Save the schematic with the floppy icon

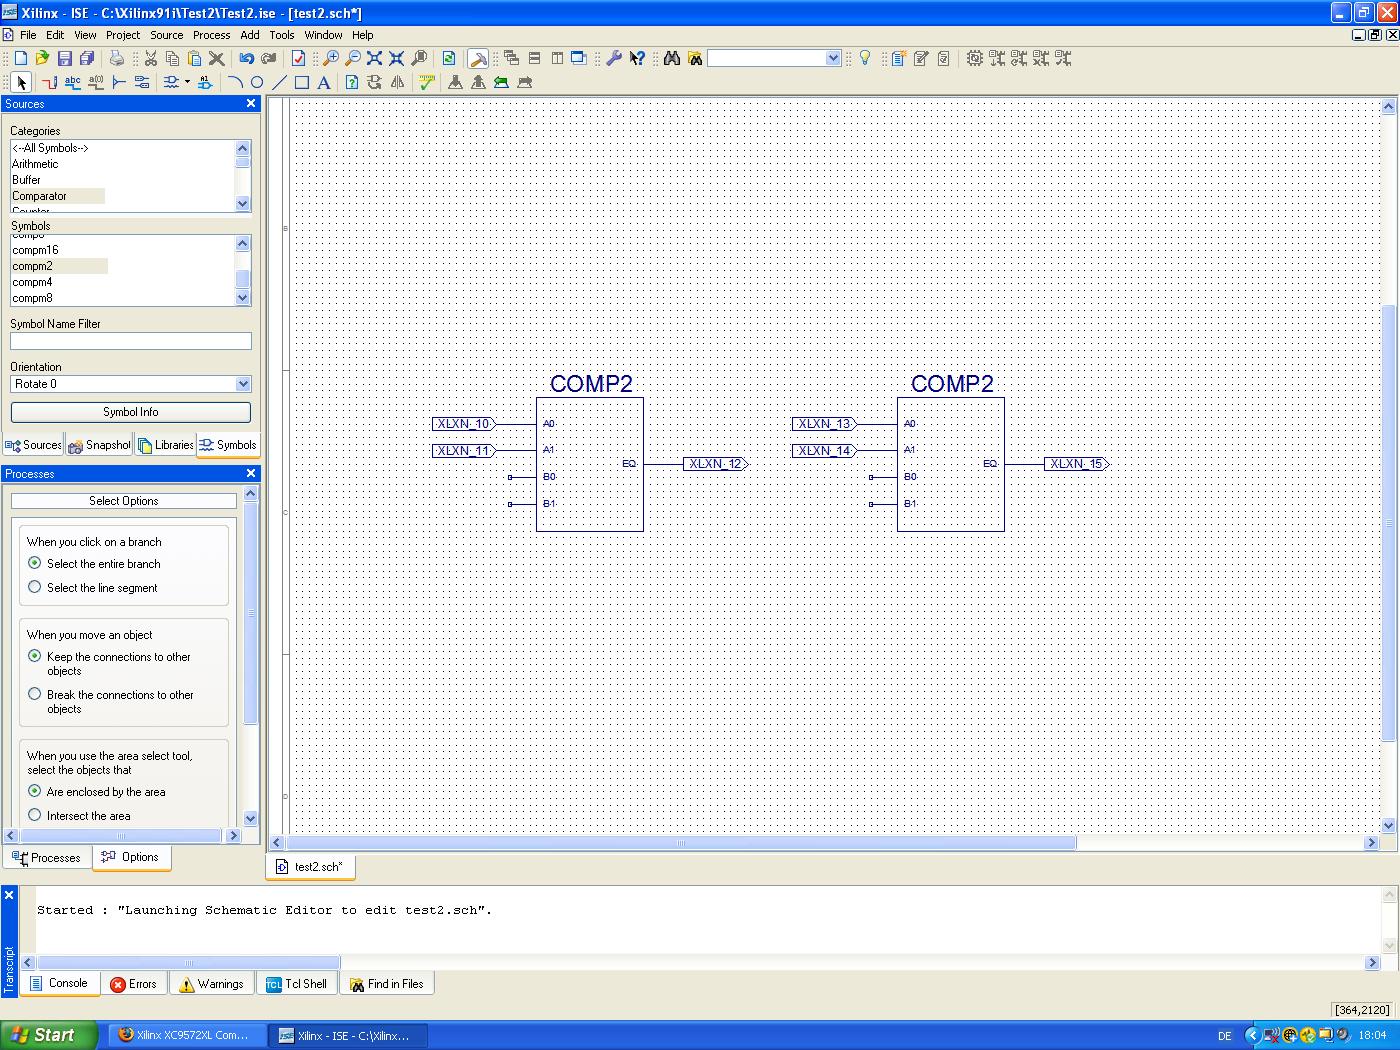click(x=65, y=59)
